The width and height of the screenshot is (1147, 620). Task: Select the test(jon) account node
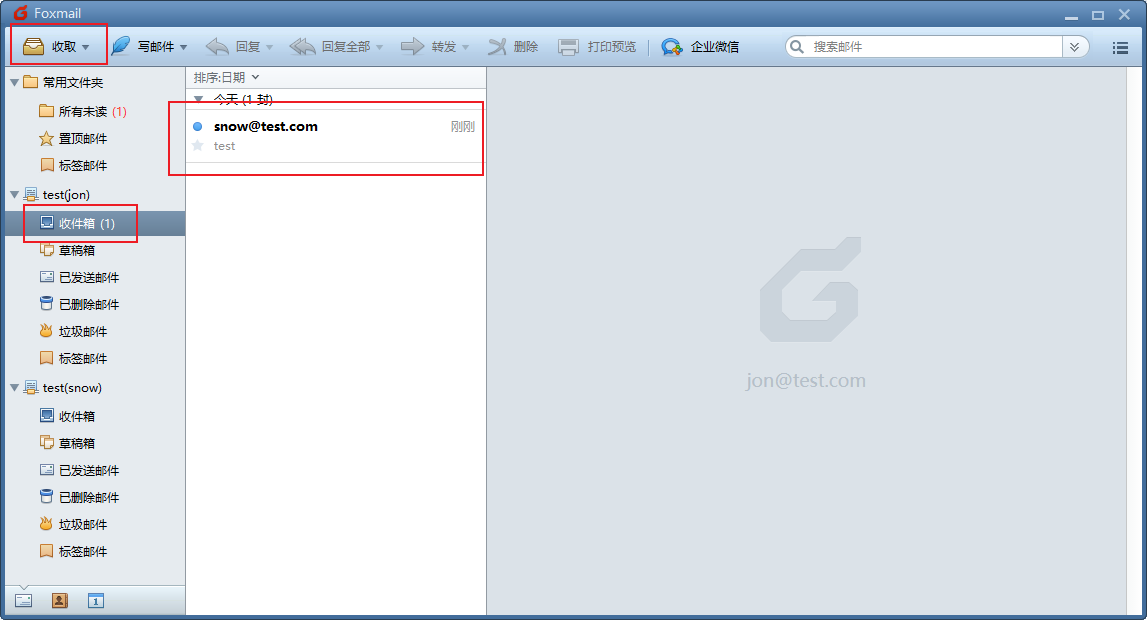click(57, 194)
